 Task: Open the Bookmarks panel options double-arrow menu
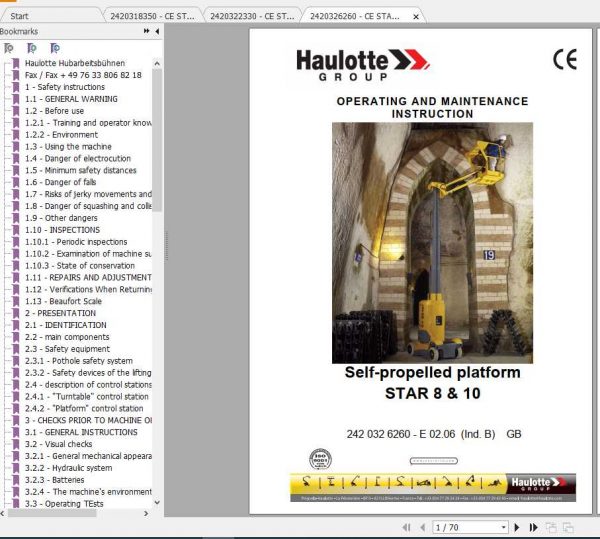[147, 32]
